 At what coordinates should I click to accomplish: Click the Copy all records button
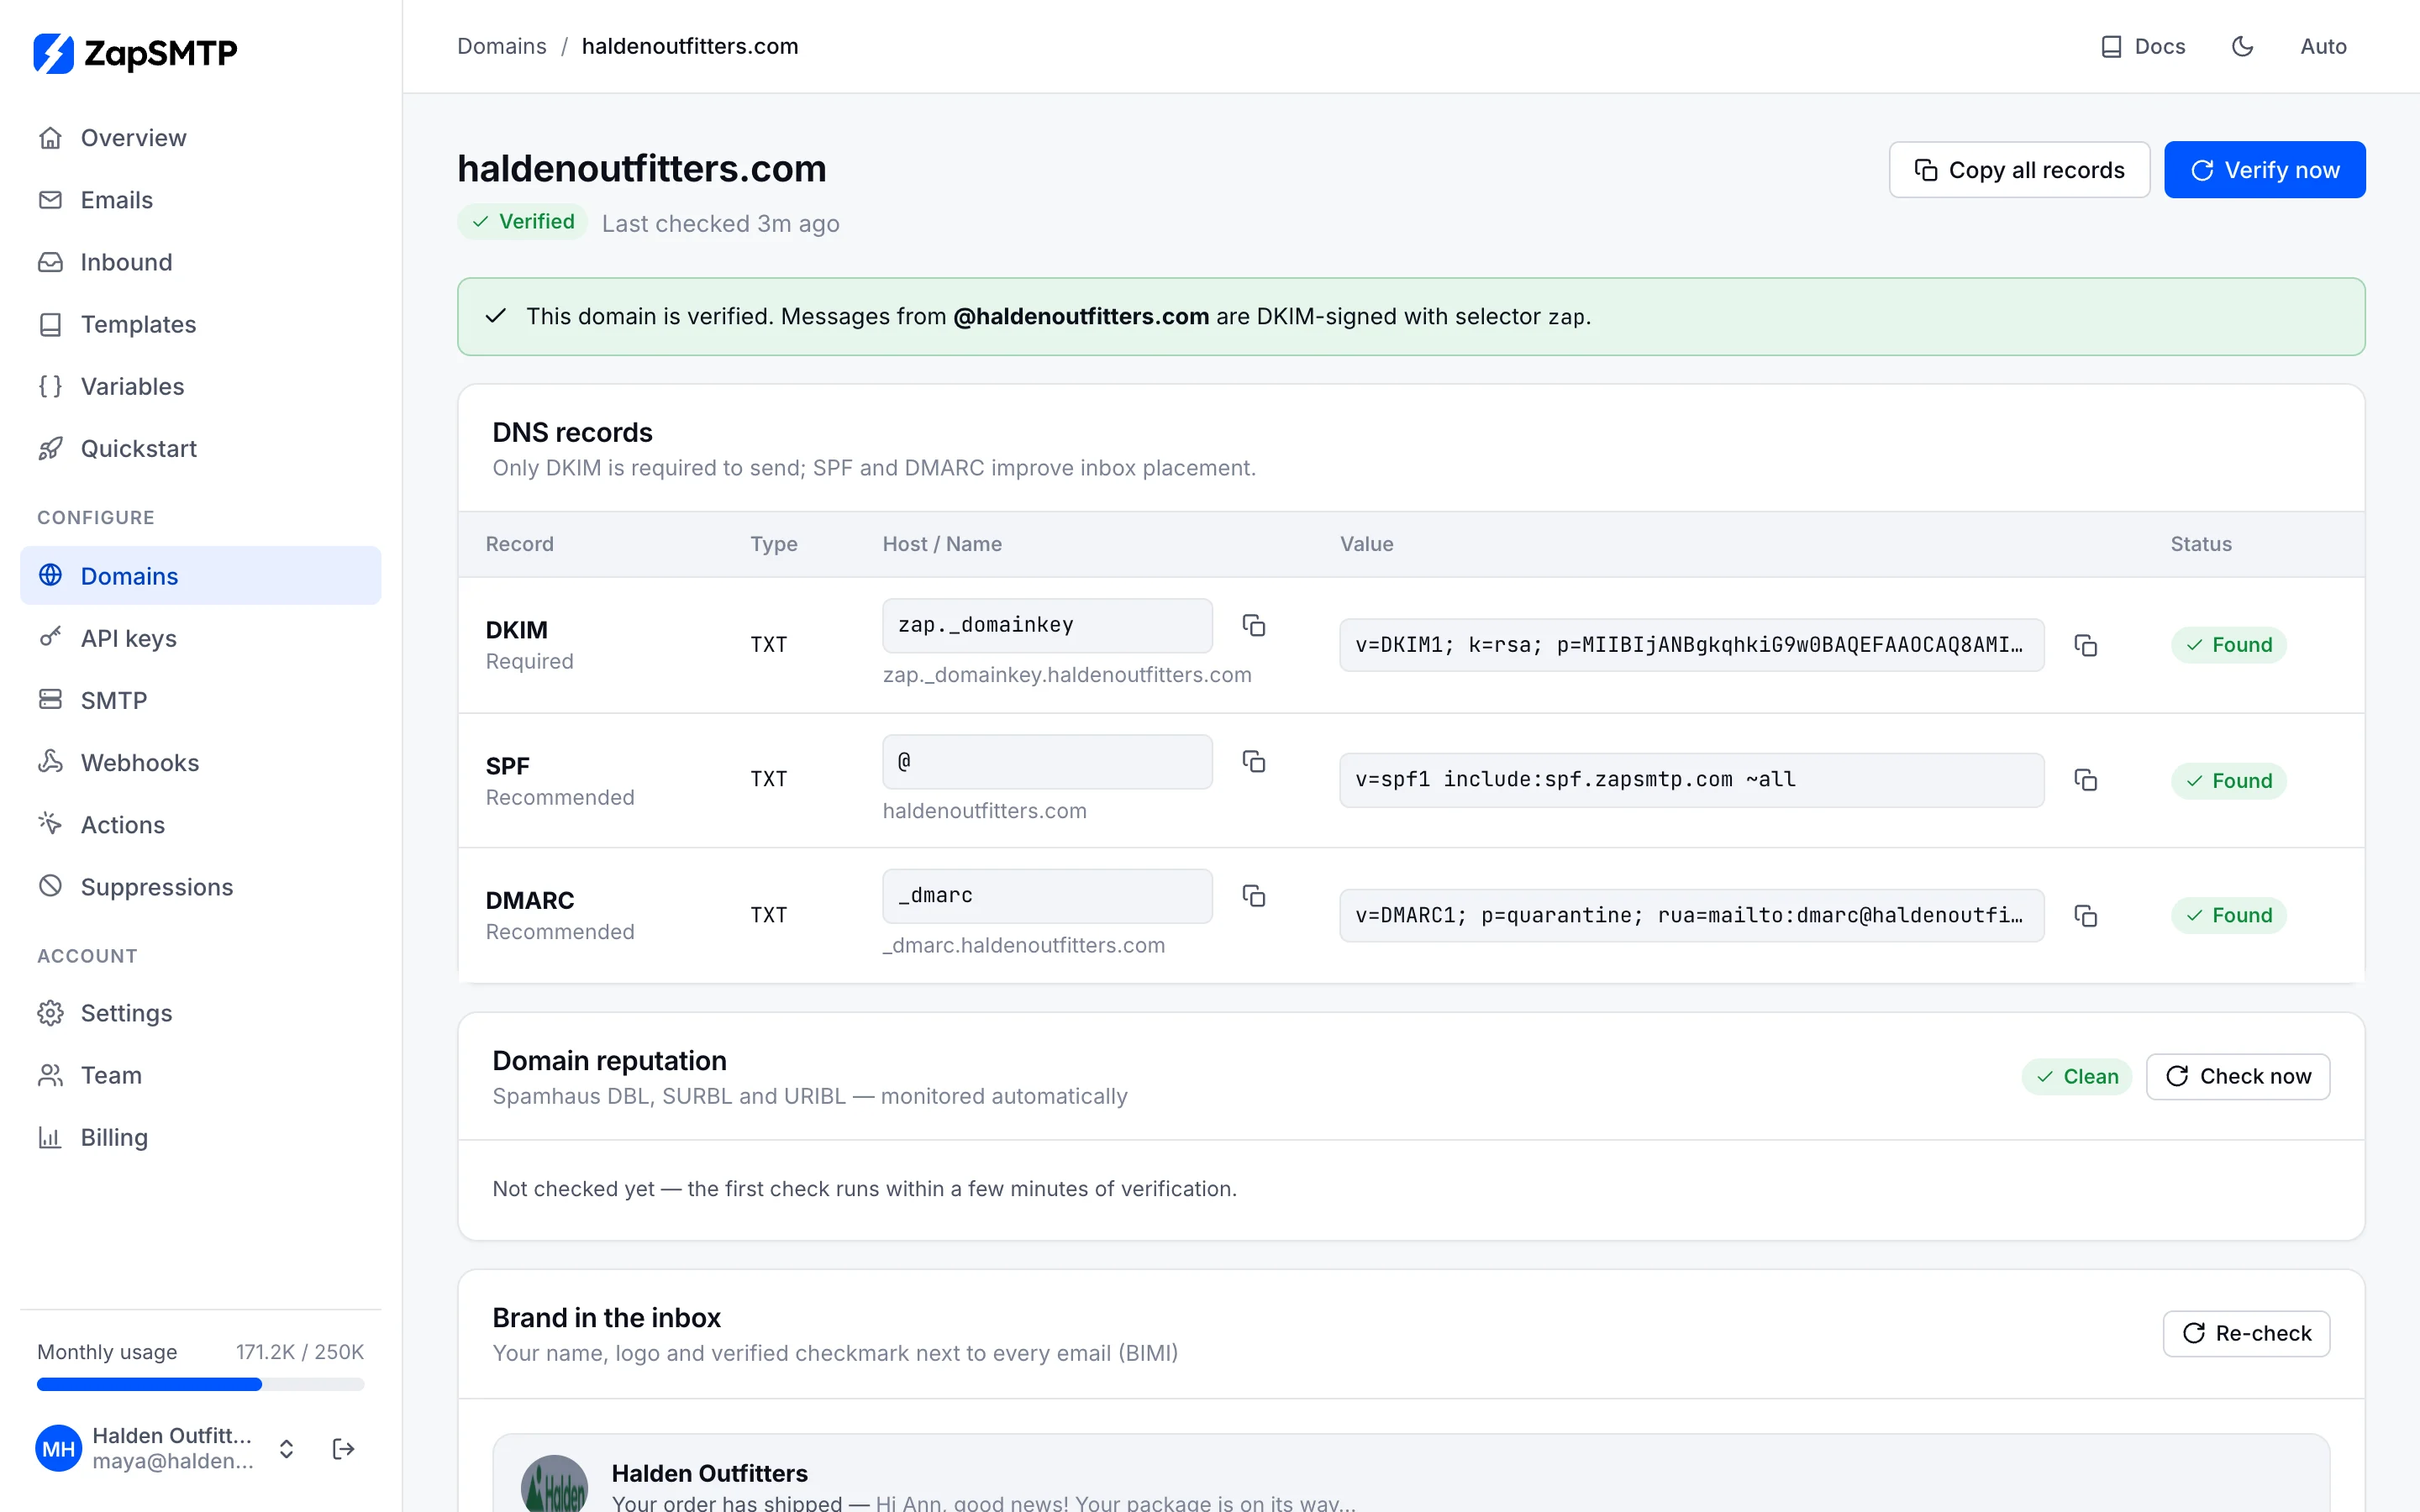[2019, 170]
